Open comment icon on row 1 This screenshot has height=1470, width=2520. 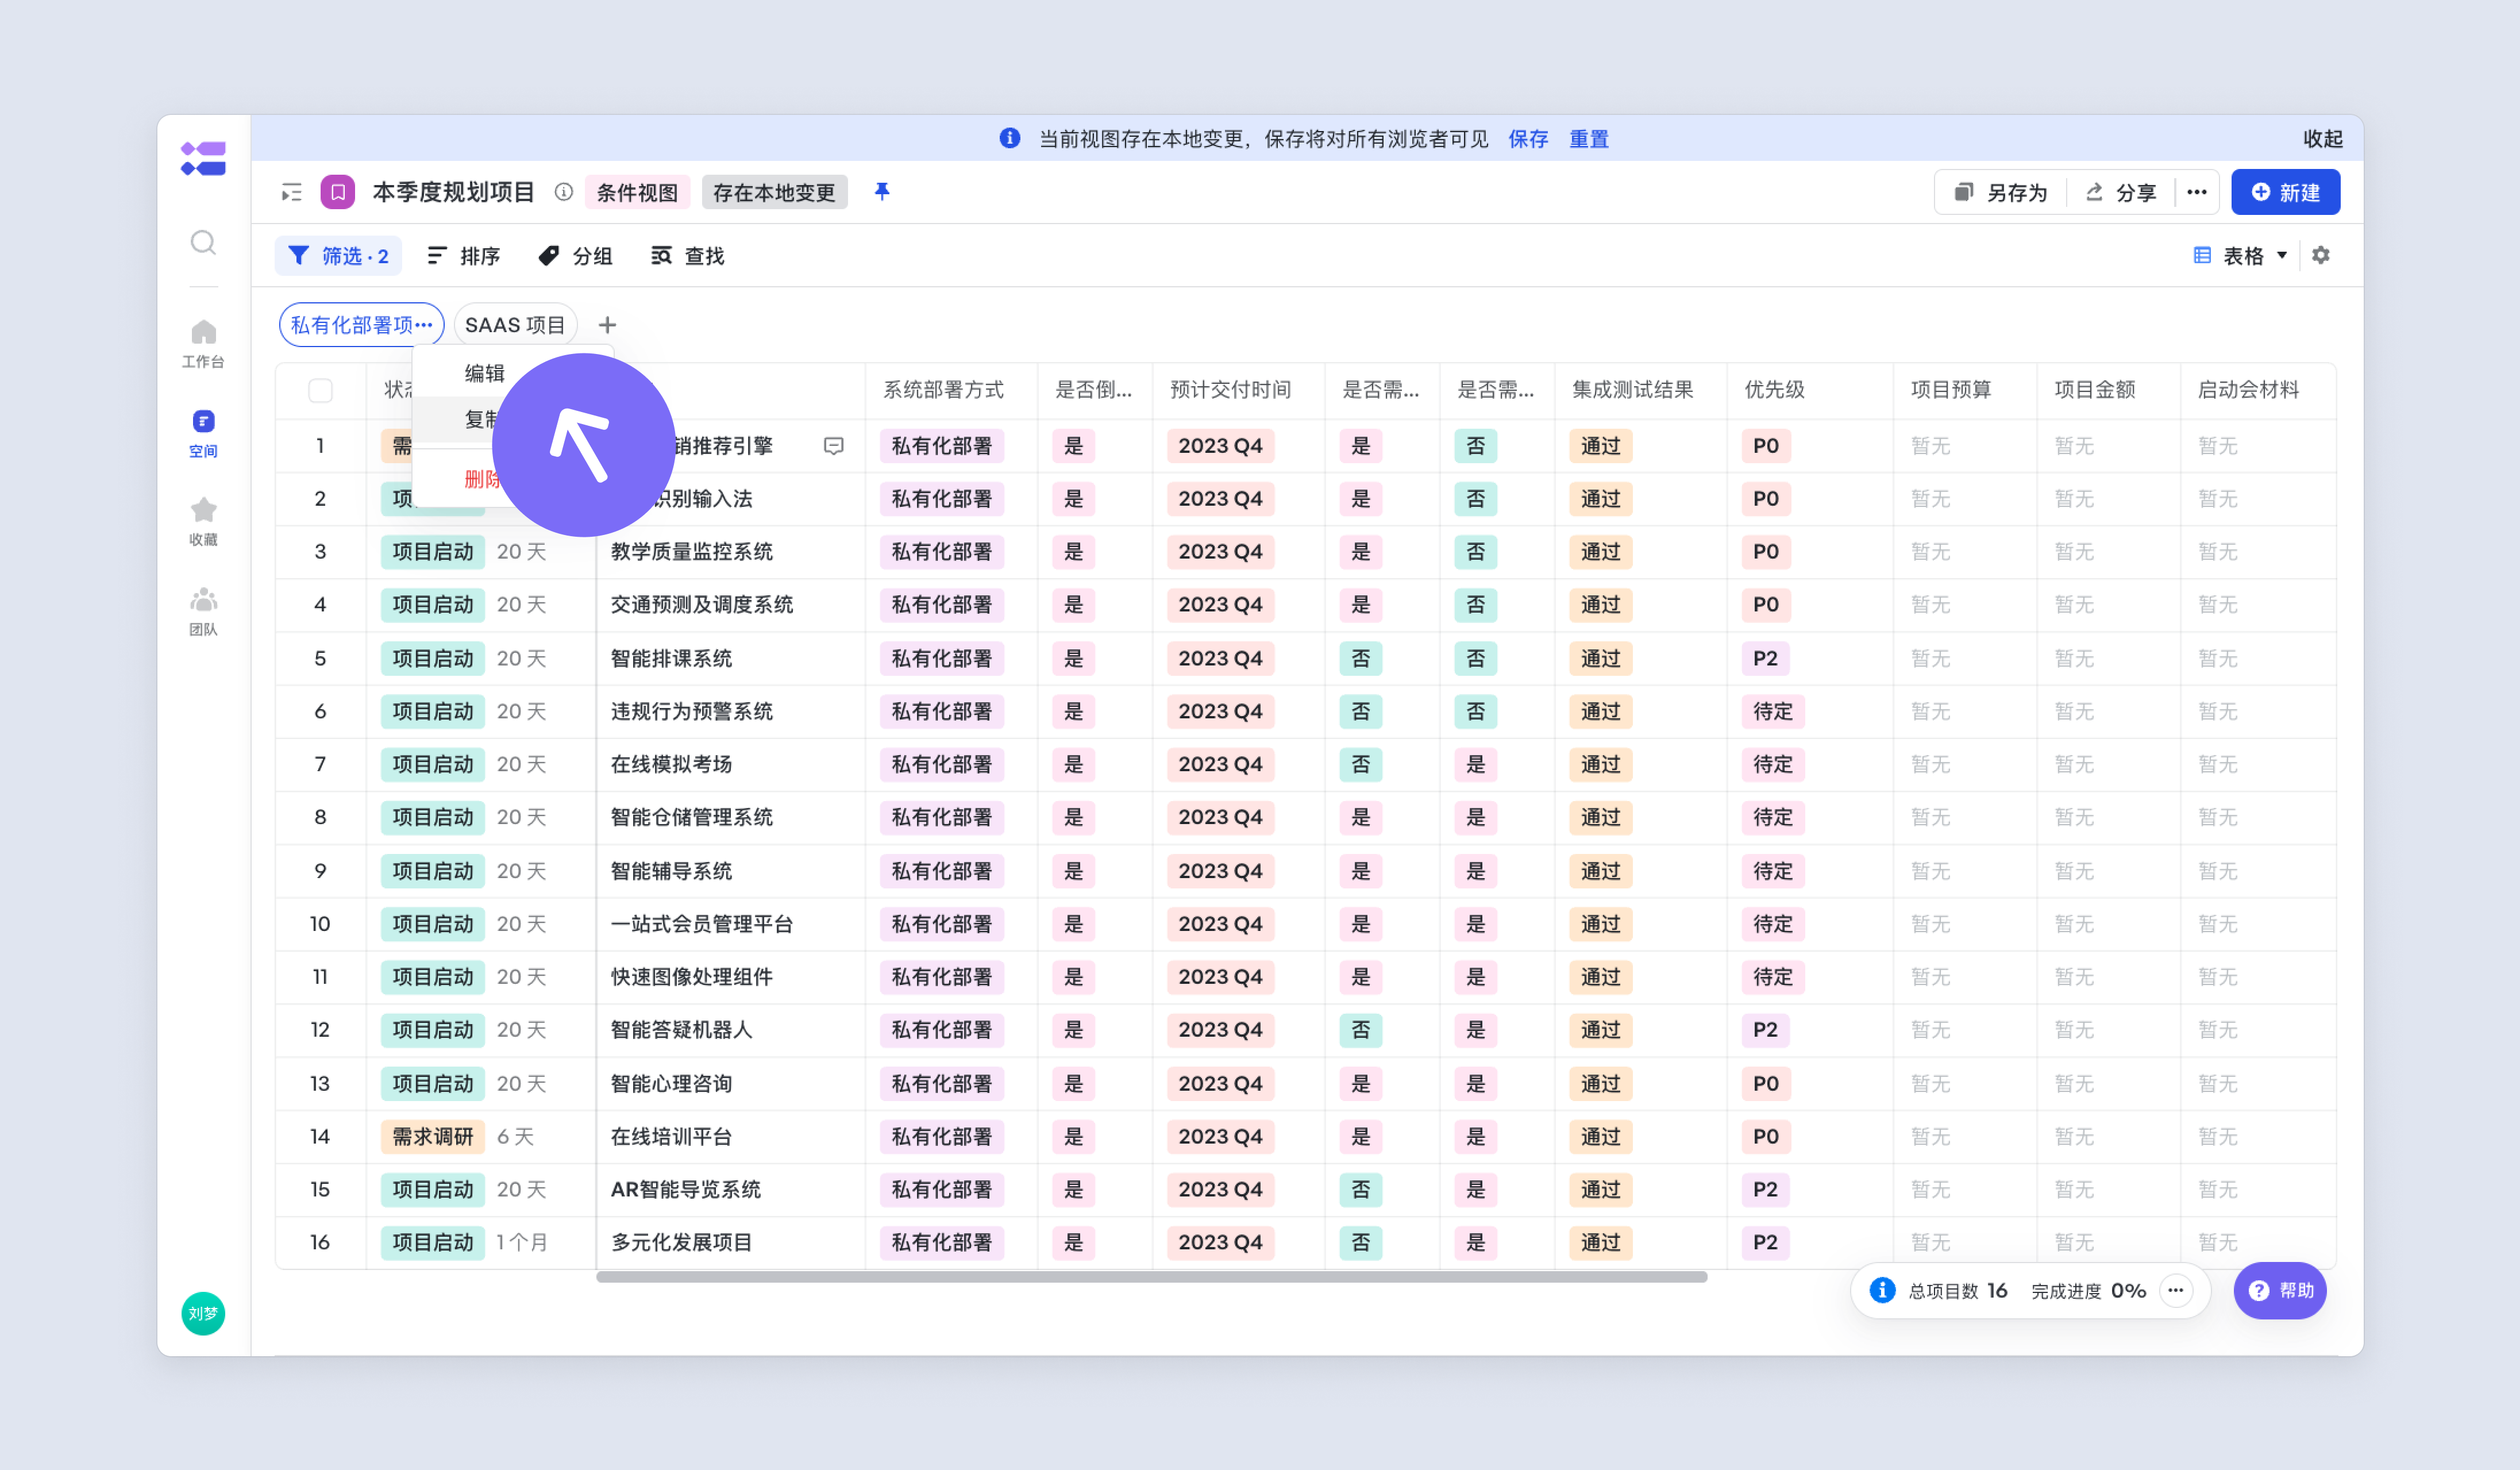(833, 446)
